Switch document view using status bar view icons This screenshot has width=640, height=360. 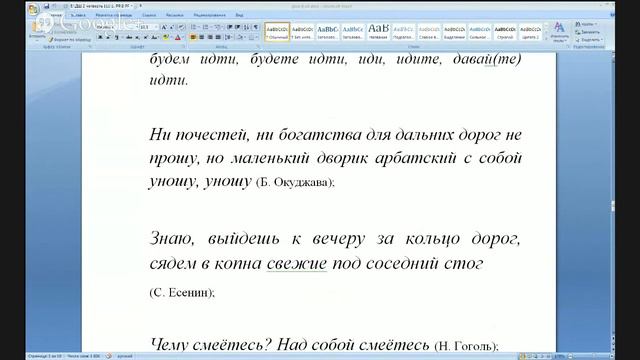coord(535,356)
